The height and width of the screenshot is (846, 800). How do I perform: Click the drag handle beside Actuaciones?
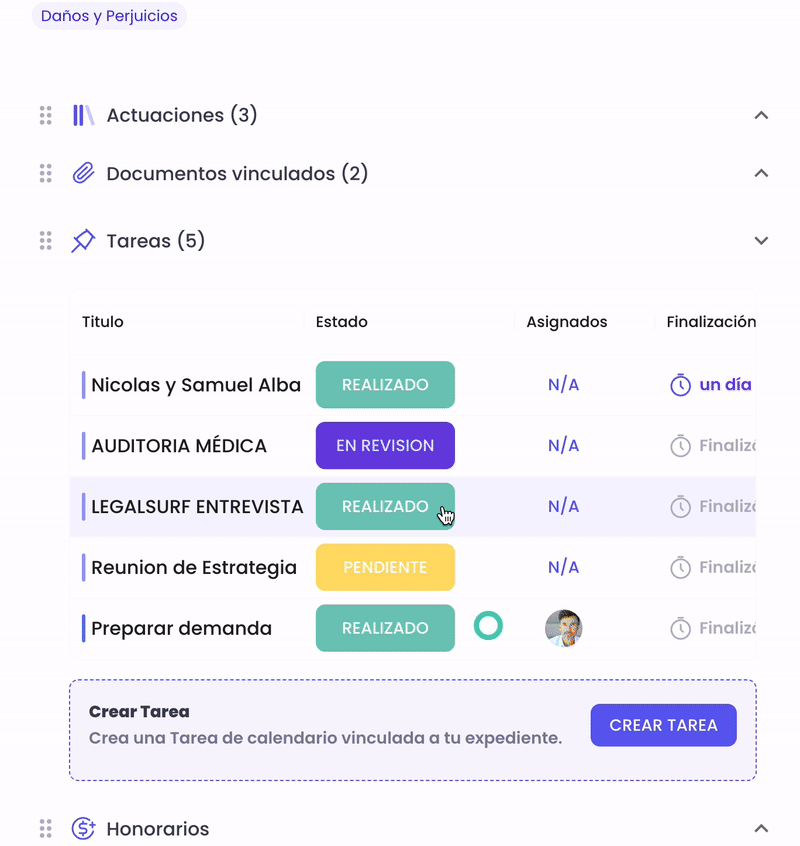(44, 115)
